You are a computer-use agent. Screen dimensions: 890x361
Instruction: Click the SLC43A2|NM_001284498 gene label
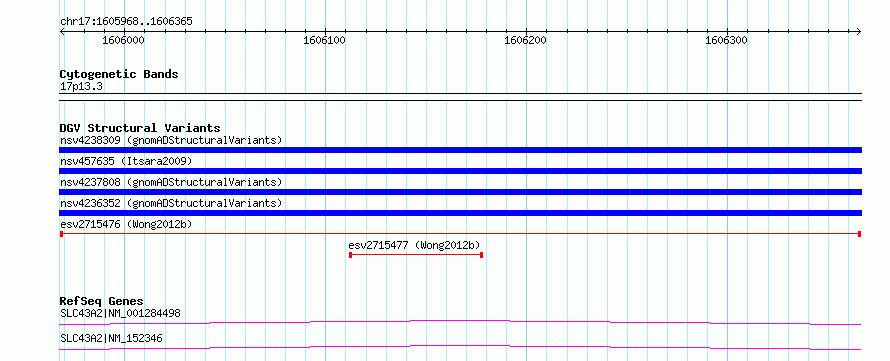click(120, 313)
